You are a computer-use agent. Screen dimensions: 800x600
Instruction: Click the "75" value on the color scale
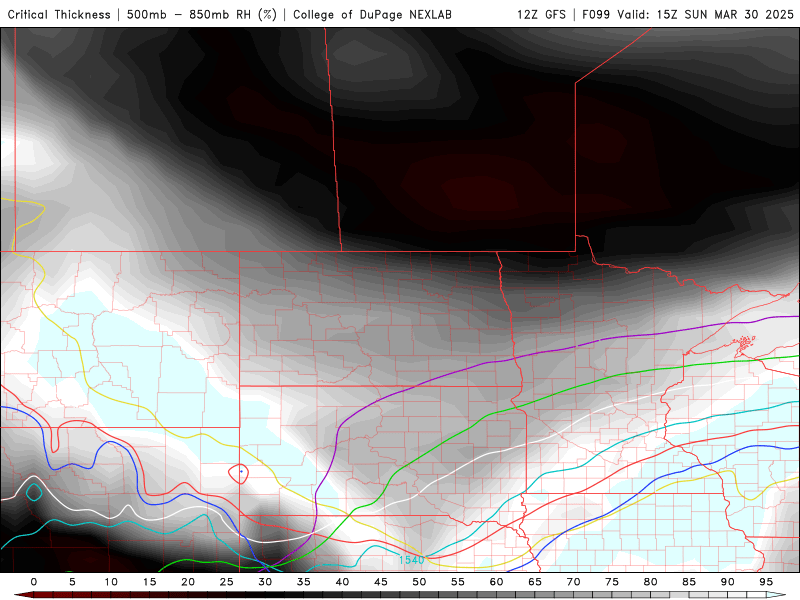[x=612, y=582]
